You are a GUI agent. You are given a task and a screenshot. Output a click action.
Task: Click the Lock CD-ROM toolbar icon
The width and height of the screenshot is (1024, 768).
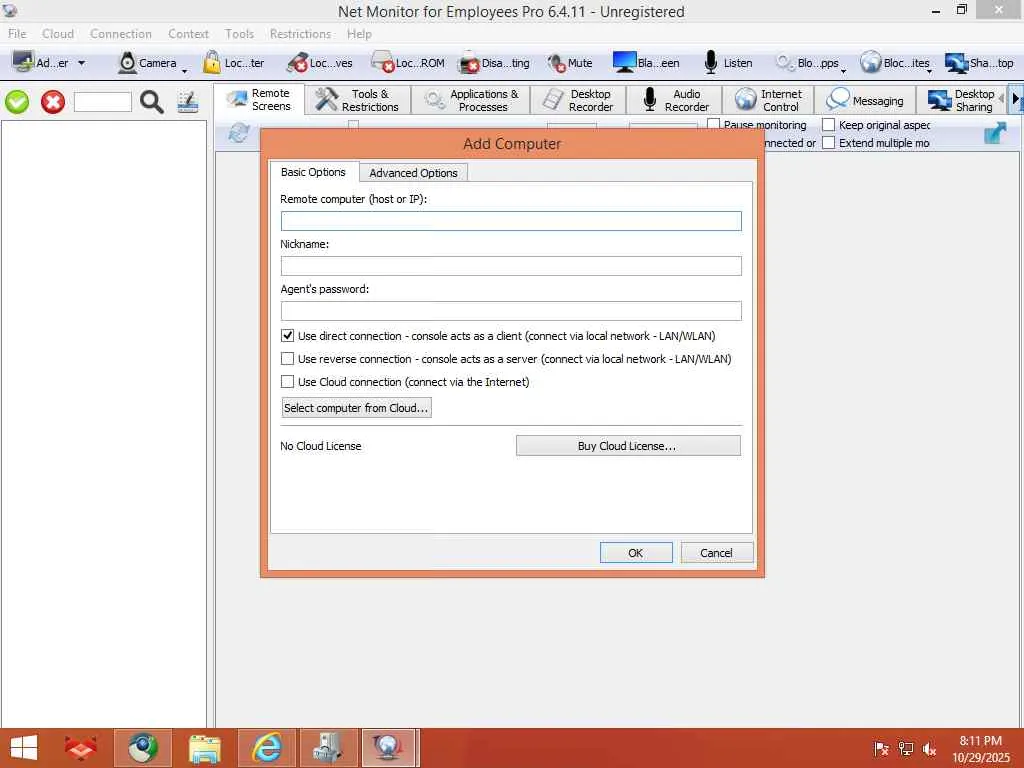tap(383, 63)
